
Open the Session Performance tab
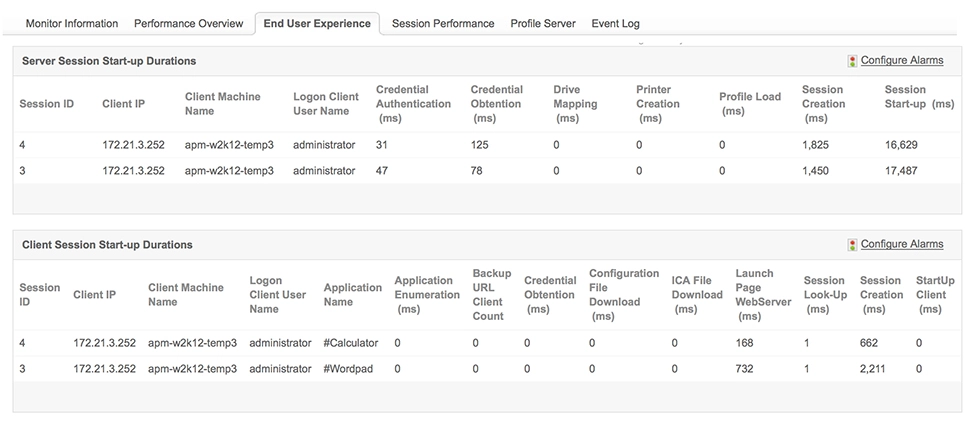tap(443, 23)
